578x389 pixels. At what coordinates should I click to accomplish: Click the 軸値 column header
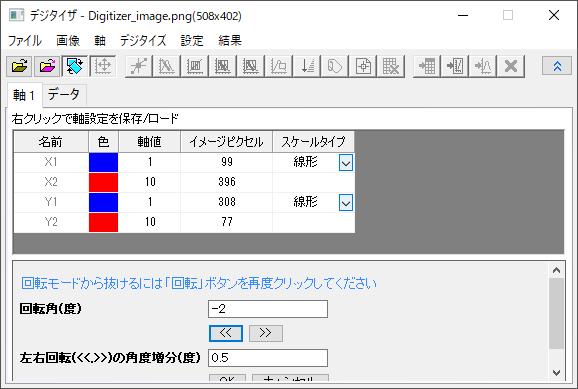click(149, 142)
